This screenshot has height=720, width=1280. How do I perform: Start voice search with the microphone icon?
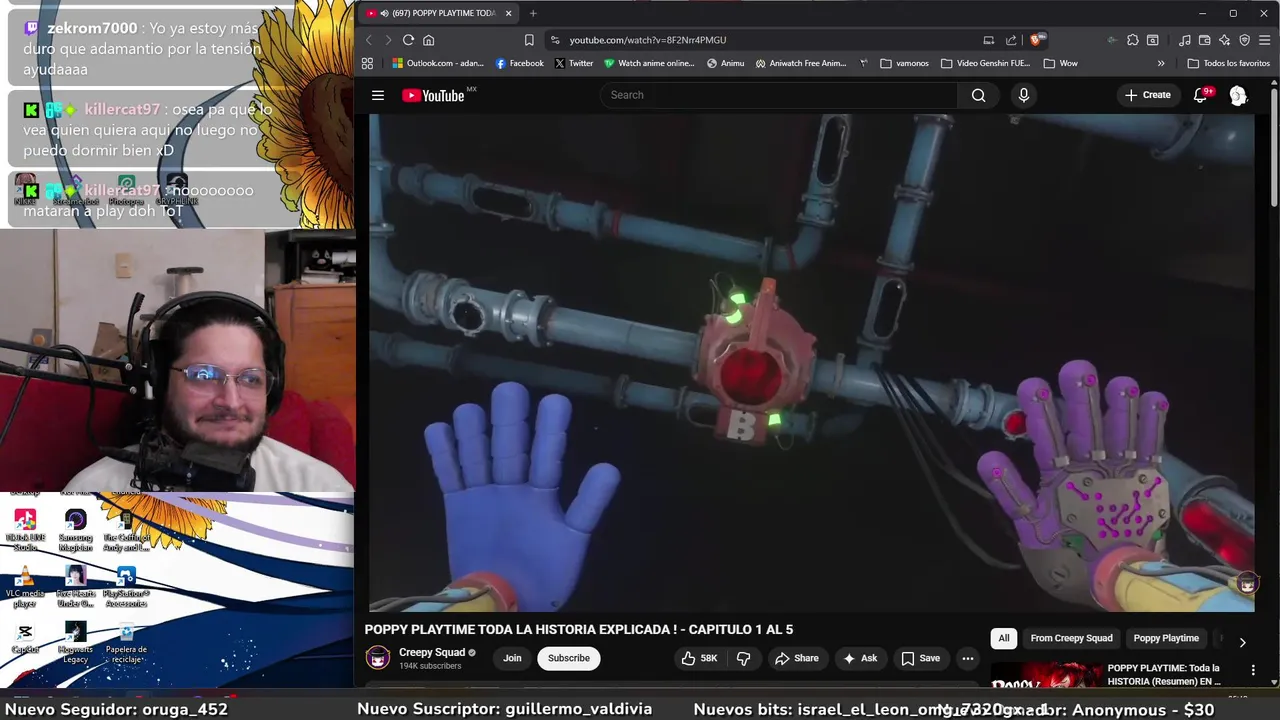point(1023,95)
